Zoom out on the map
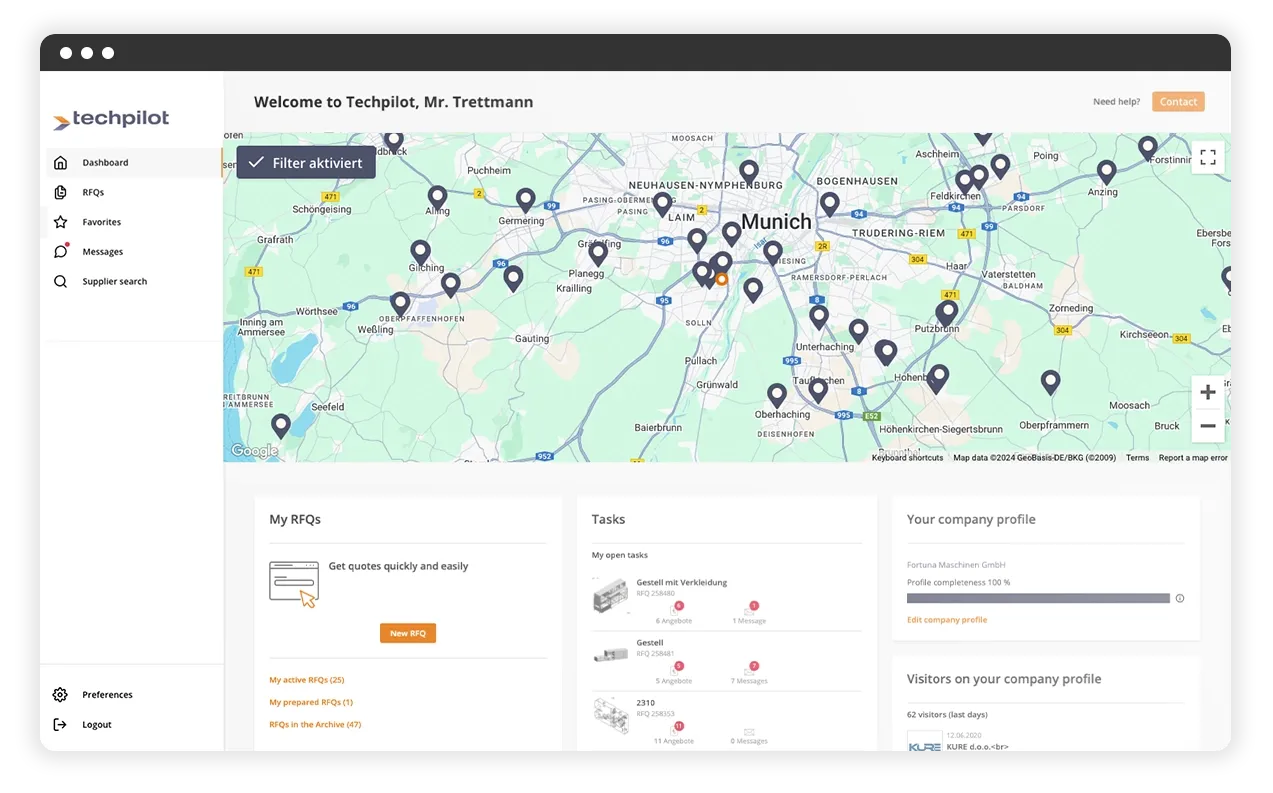 pyautogui.click(x=1208, y=426)
